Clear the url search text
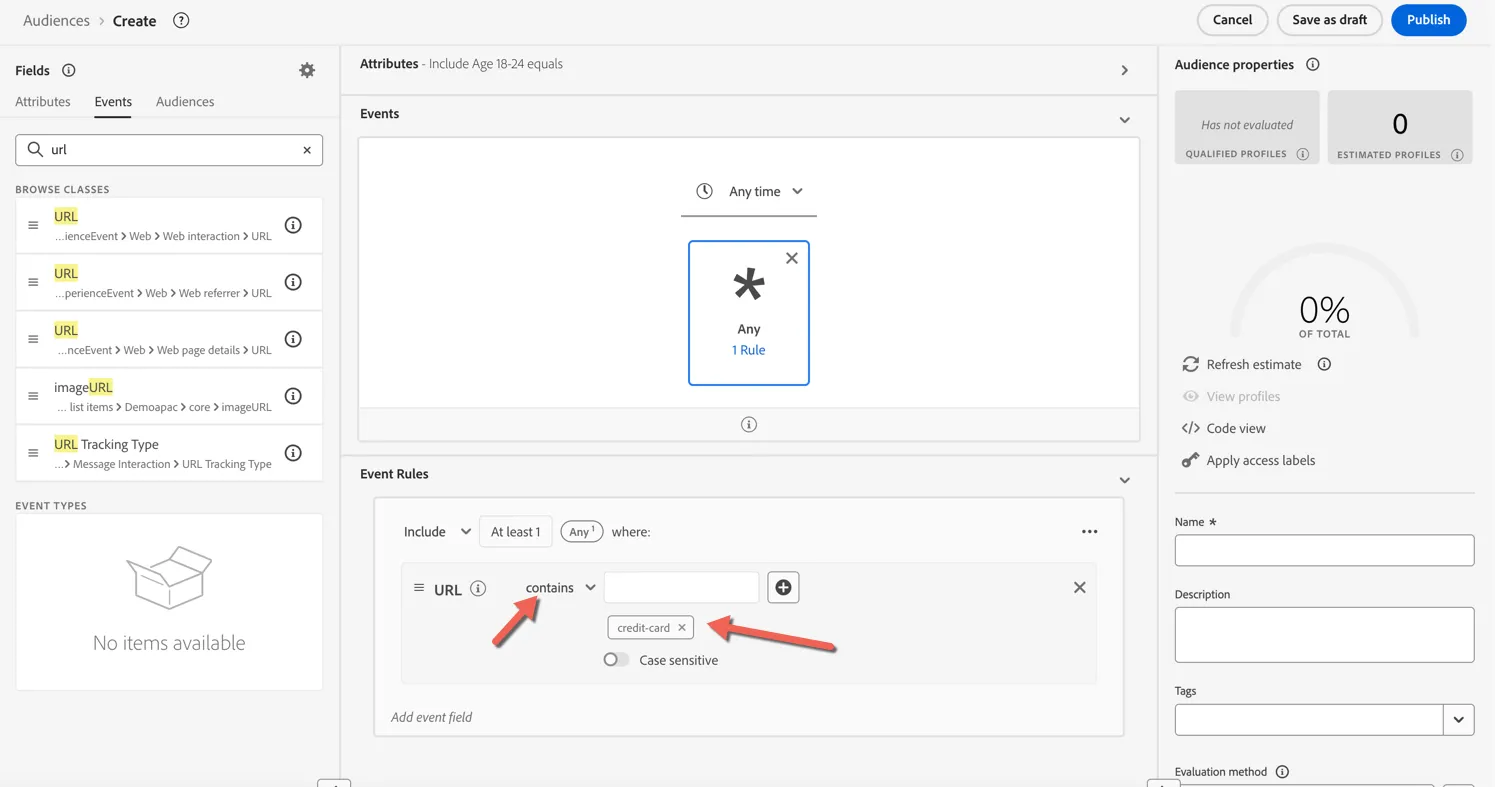This screenshot has width=1495, height=787. pos(307,150)
